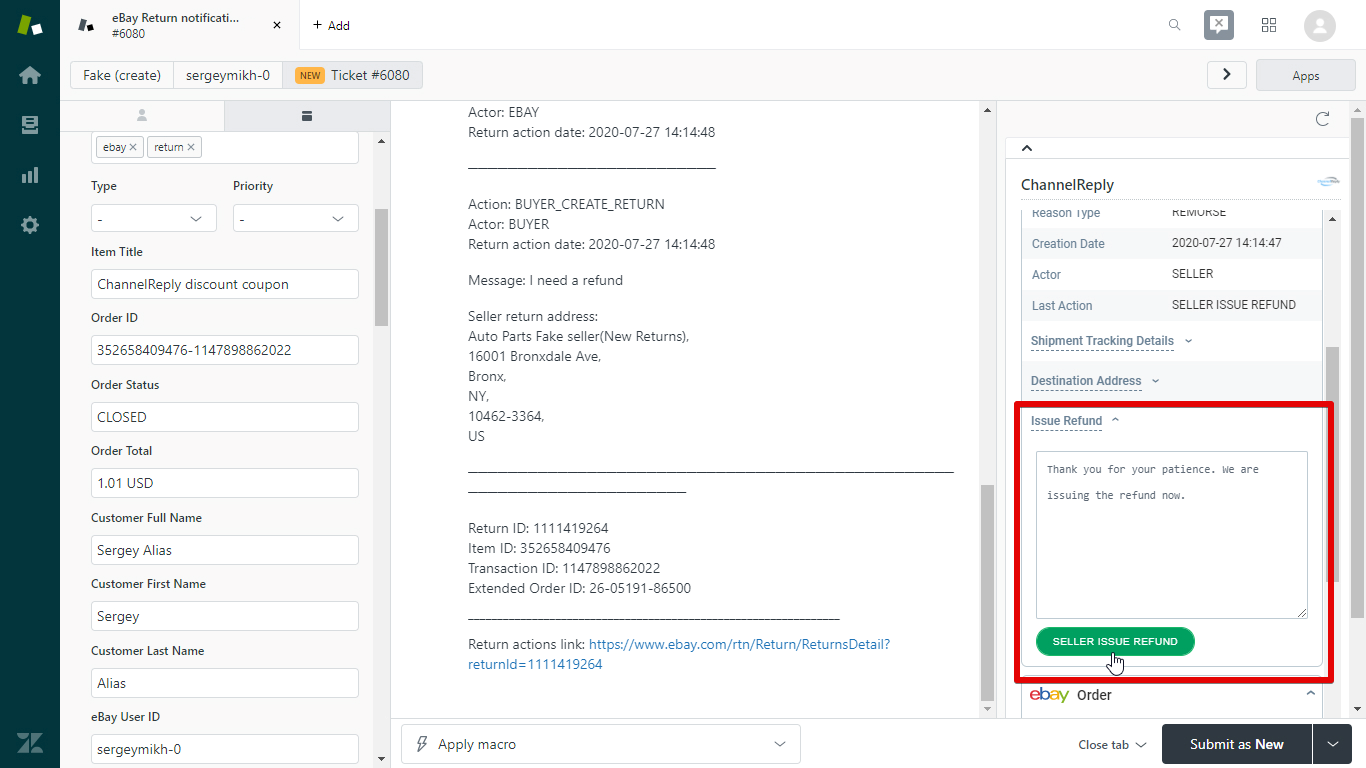Open the eBay return actions link
The height and width of the screenshot is (768, 1366).
click(x=679, y=654)
